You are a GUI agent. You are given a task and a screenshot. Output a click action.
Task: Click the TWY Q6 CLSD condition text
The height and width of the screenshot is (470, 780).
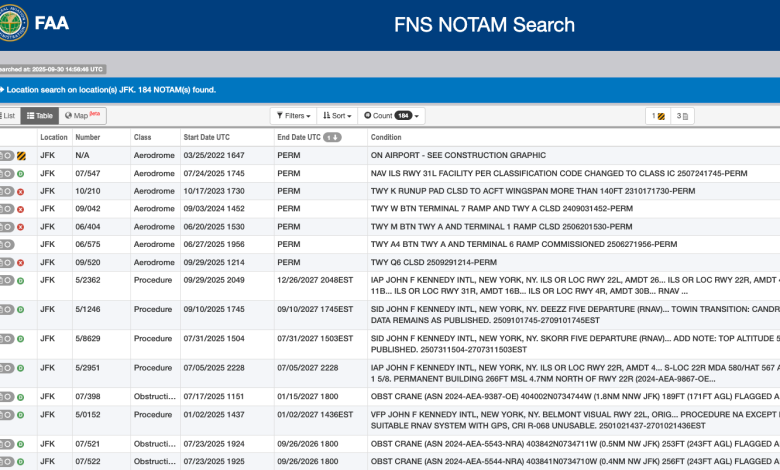click(x=434, y=262)
